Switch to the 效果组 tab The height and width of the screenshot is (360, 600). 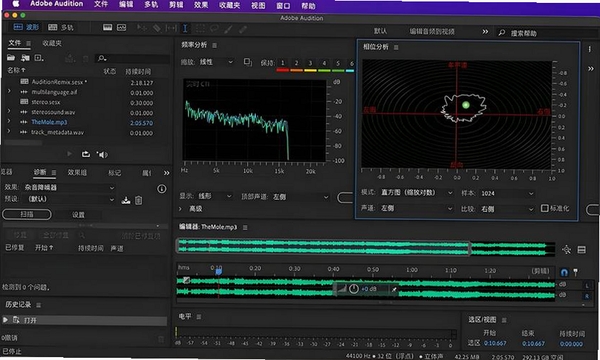(77, 173)
